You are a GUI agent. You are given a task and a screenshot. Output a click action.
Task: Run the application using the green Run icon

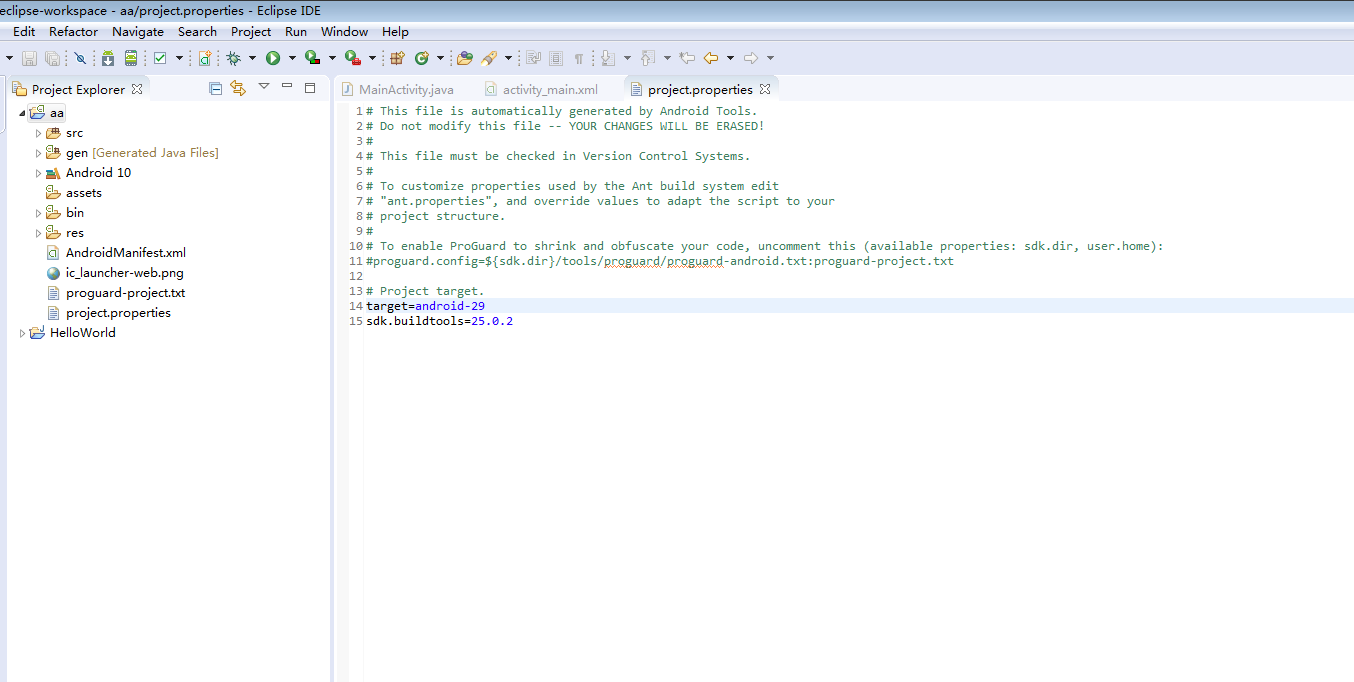pyautogui.click(x=273, y=58)
